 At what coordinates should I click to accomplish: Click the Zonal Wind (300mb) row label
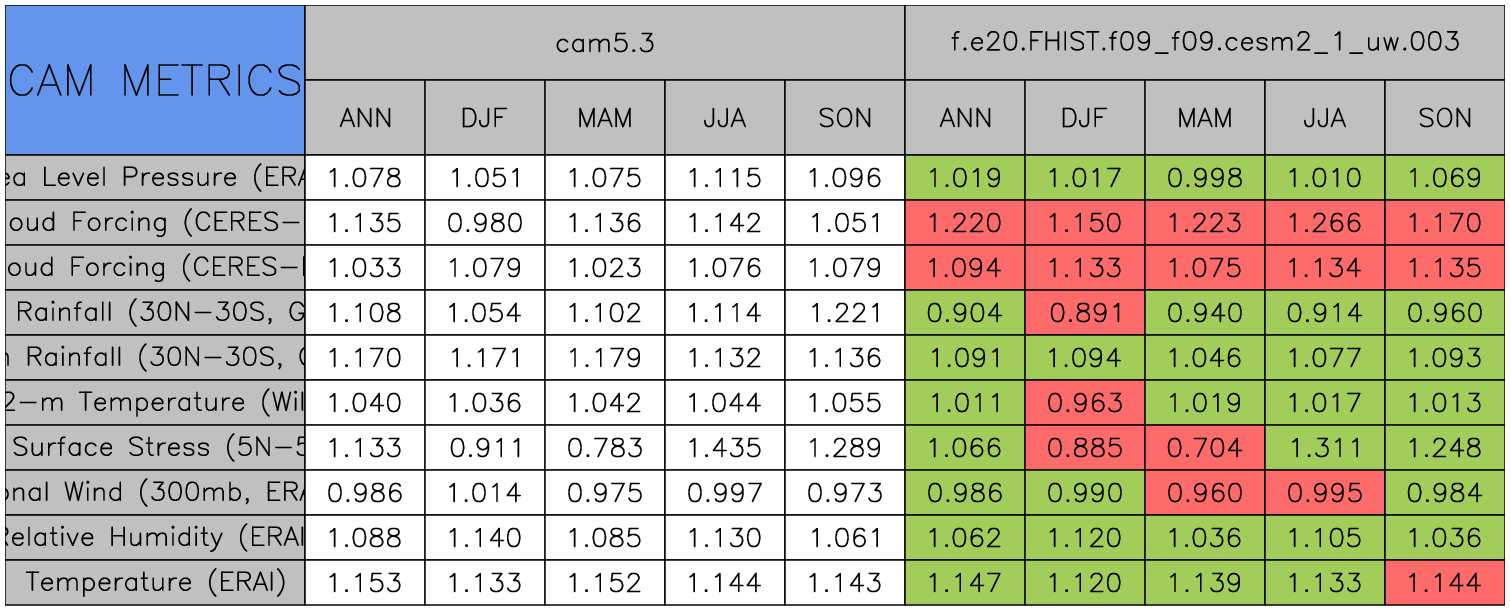point(155,492)
